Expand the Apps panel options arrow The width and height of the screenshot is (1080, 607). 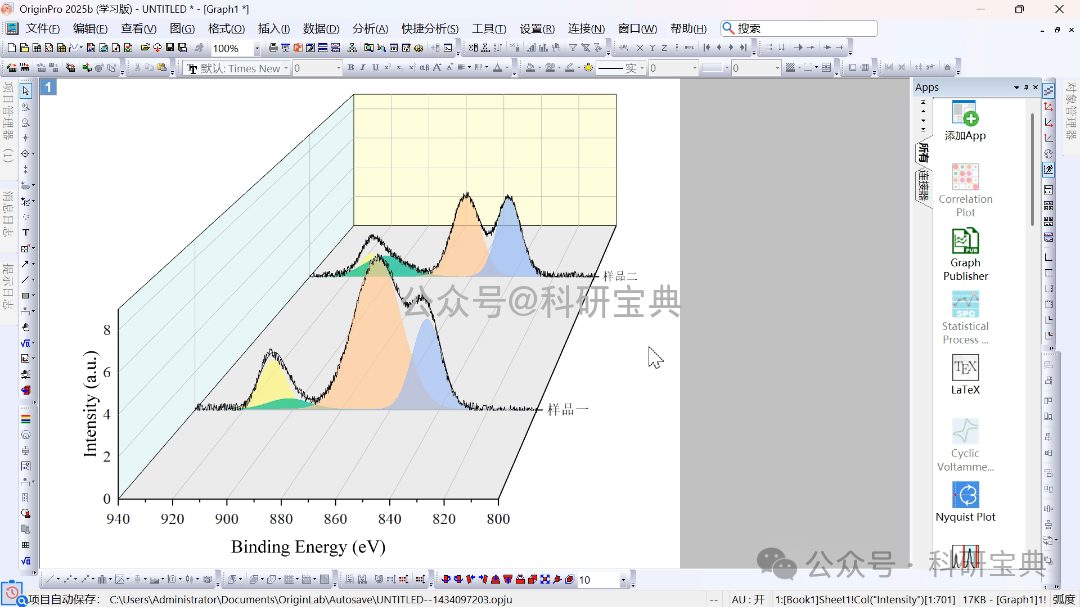click(x=1016, y=87)
